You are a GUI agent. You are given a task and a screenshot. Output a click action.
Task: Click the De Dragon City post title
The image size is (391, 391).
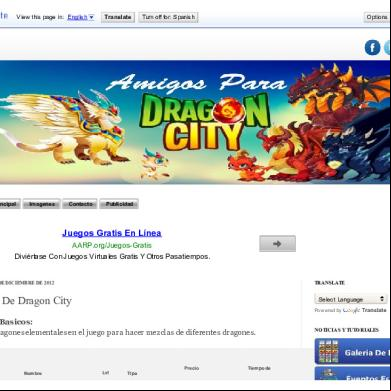point(36,301)
